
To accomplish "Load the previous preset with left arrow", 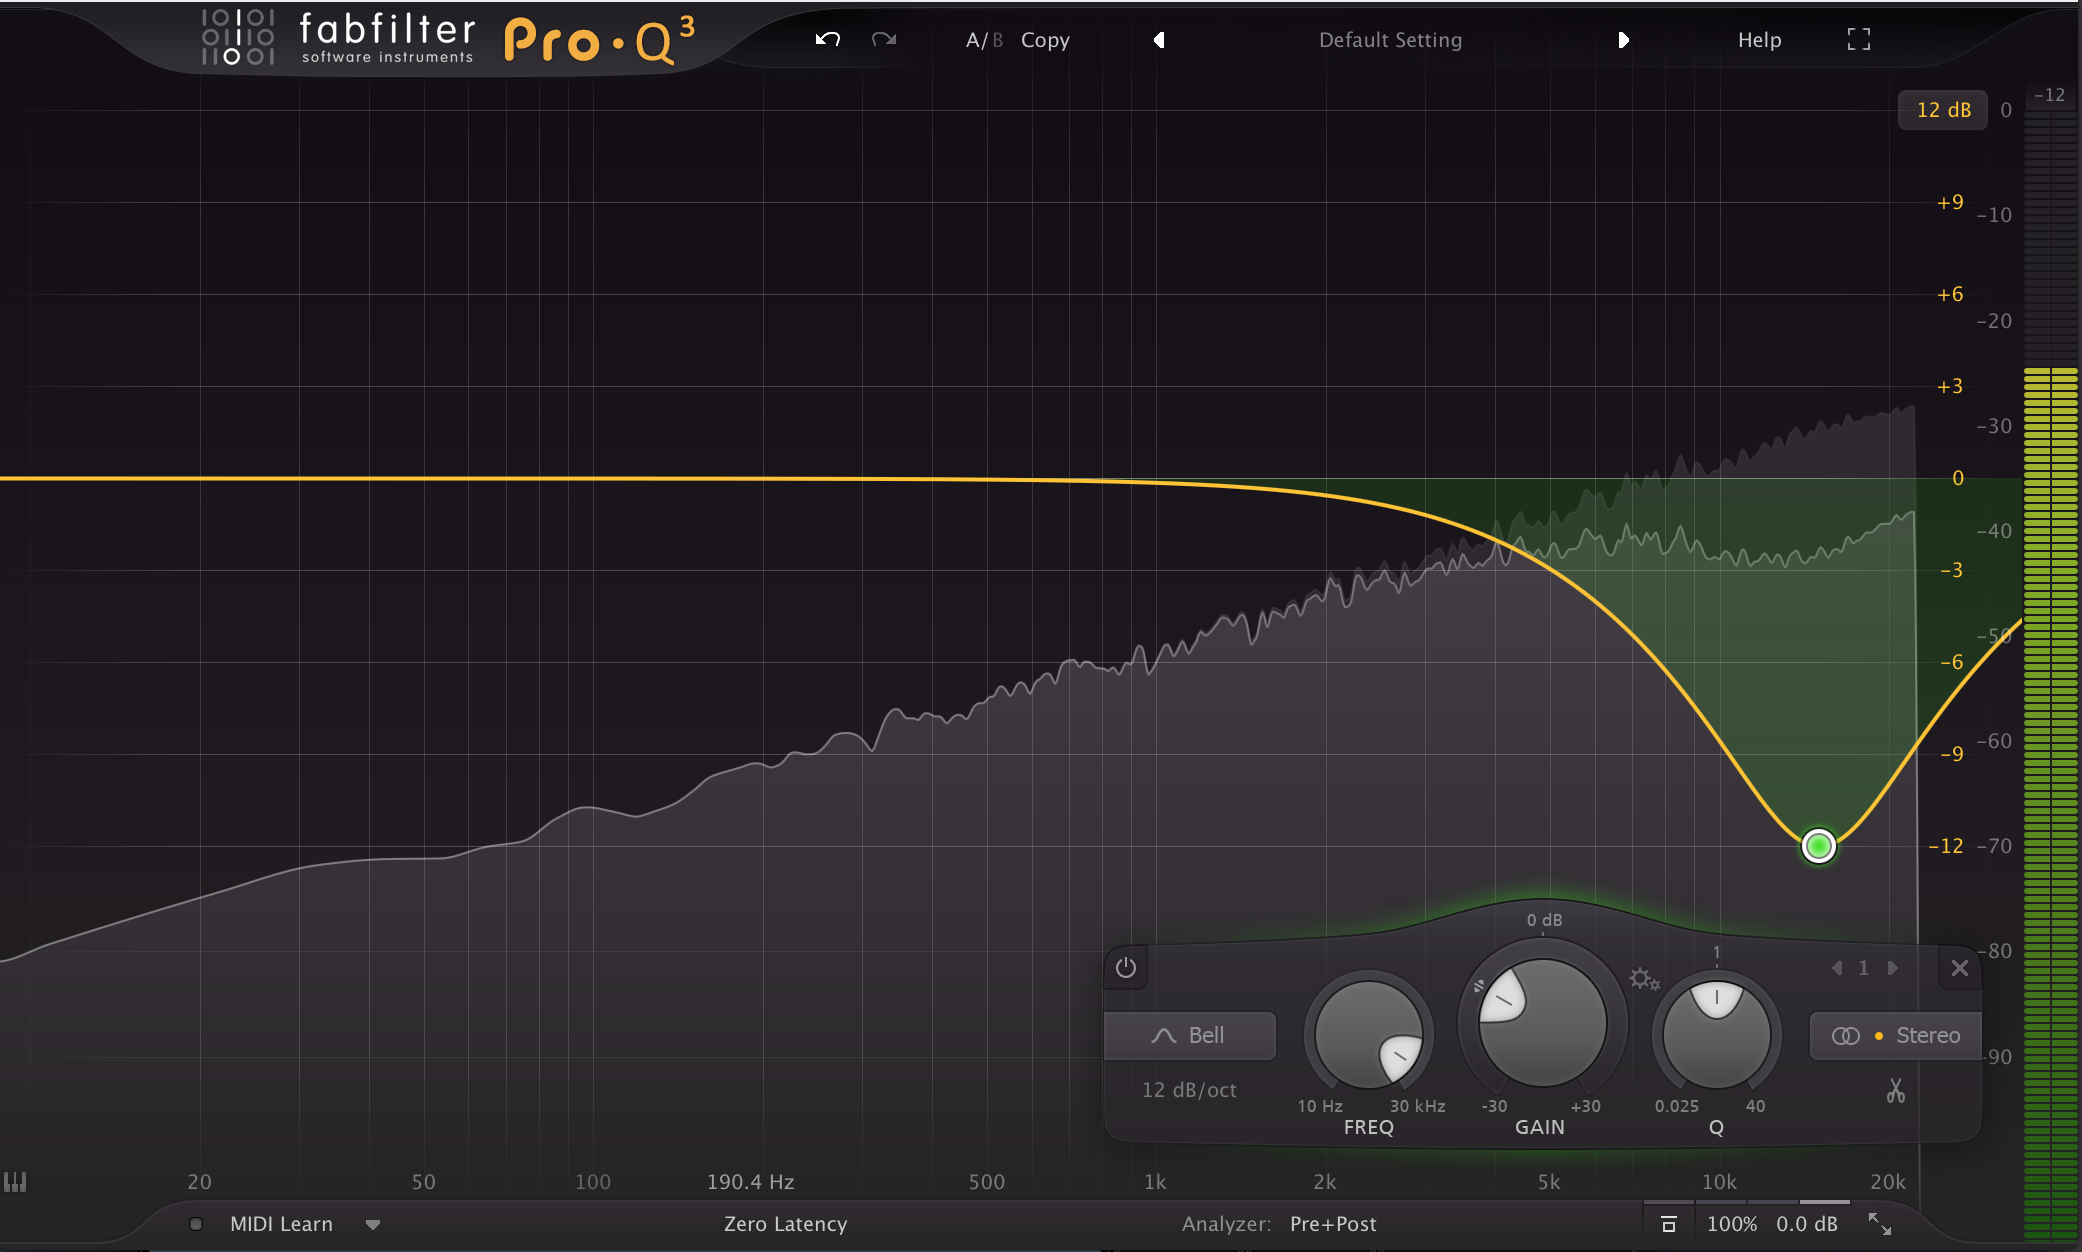I will (x=1159, y=40).
